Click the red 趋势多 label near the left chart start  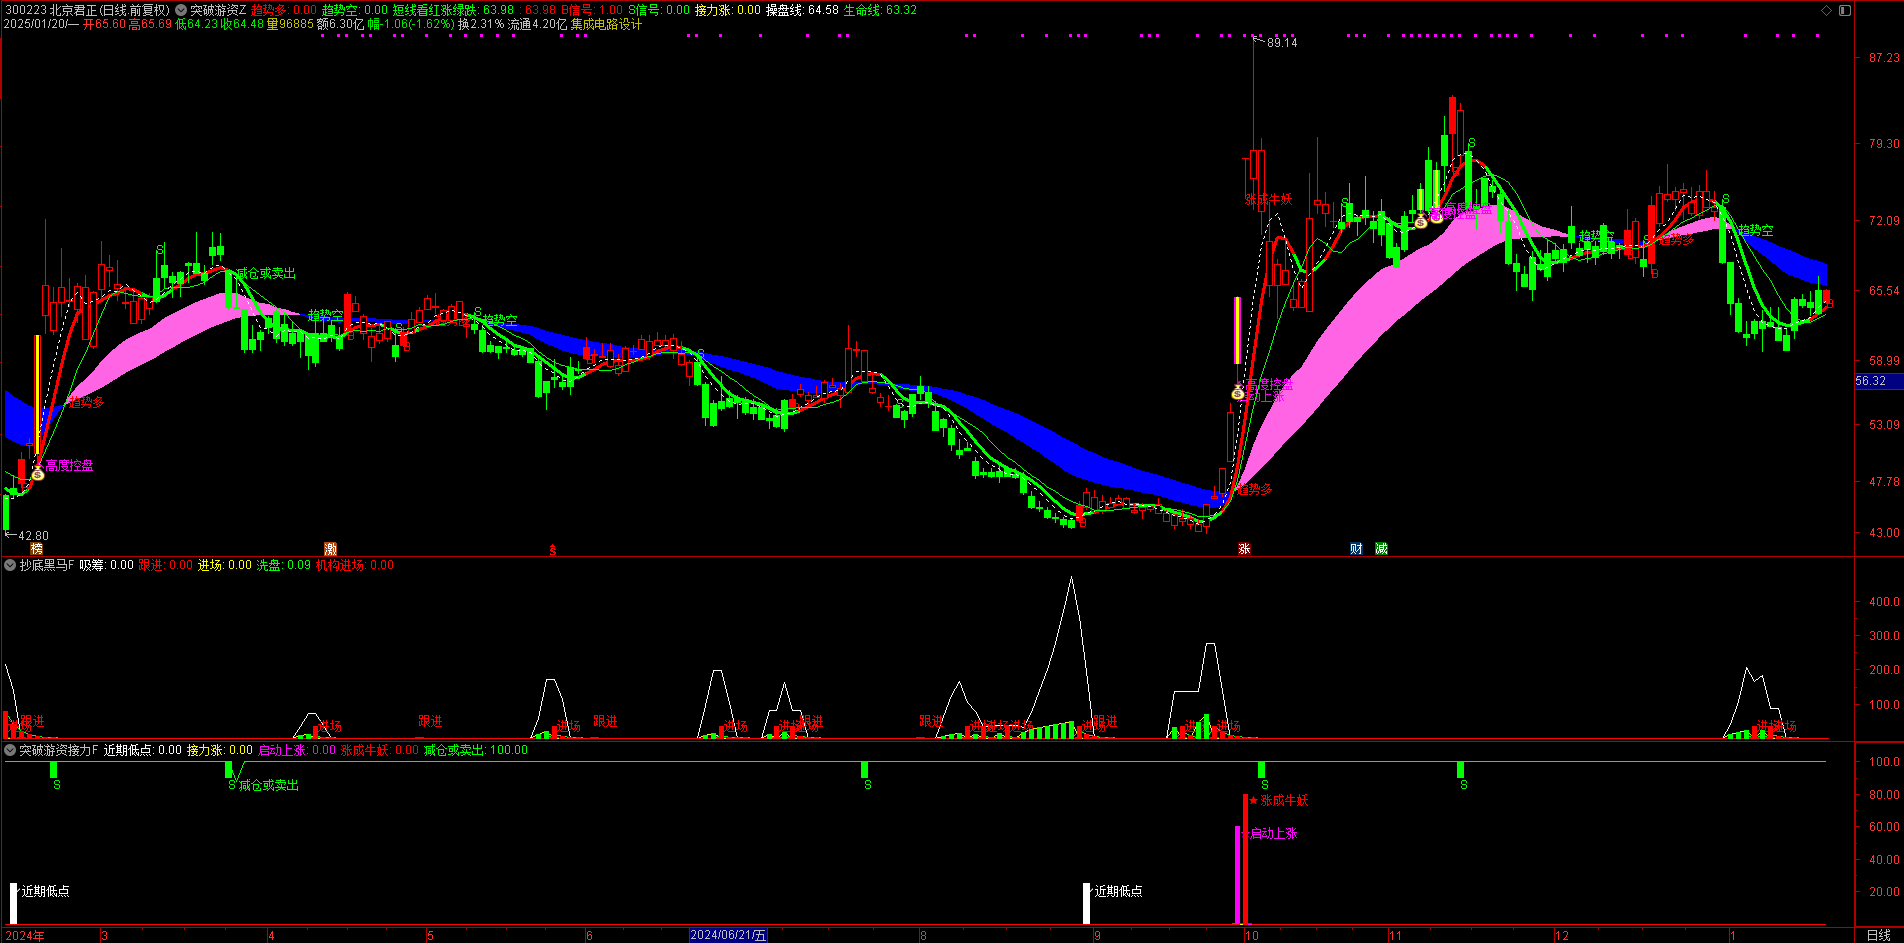[x=86, y=402]
